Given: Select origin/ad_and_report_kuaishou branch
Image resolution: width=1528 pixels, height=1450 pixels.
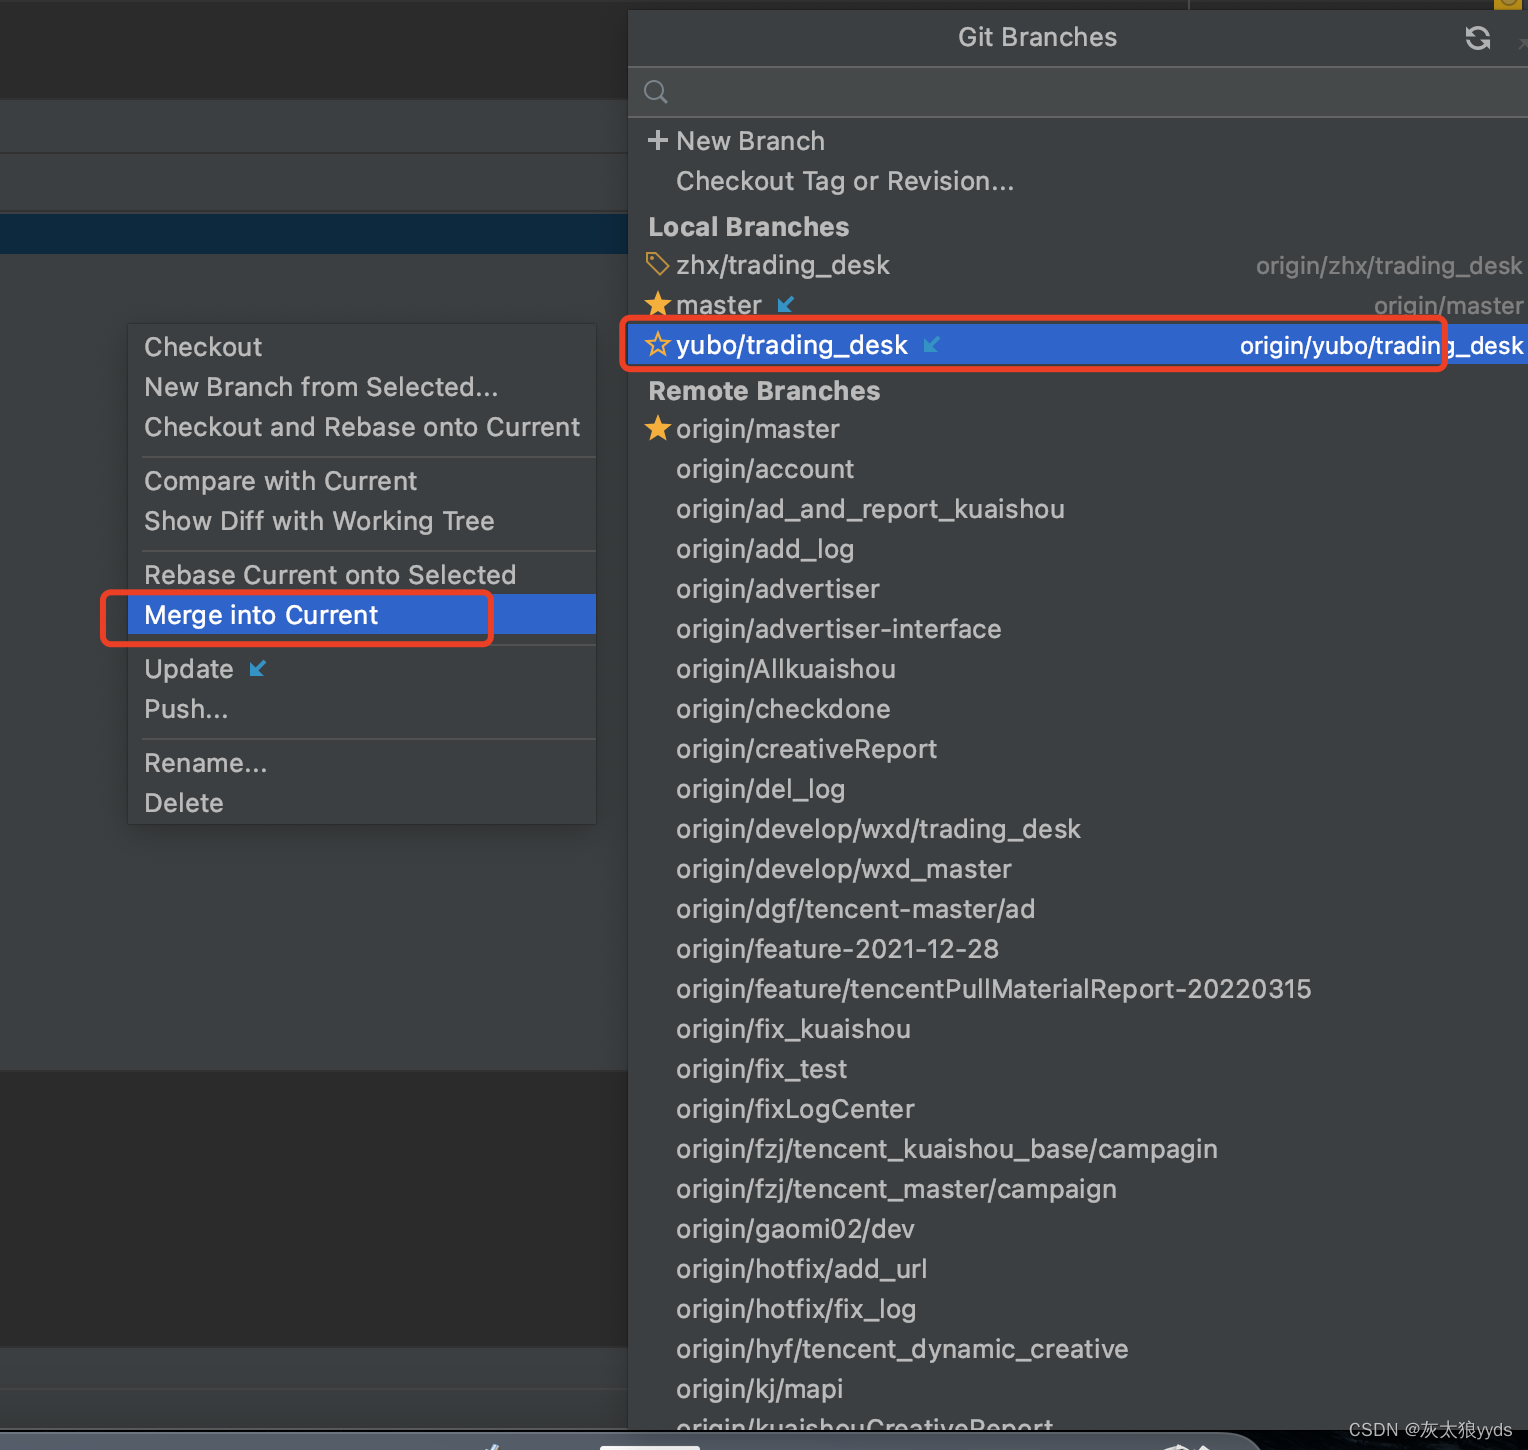Looking at the screenshot, I should pyautogui.click(x=870, y=509).
